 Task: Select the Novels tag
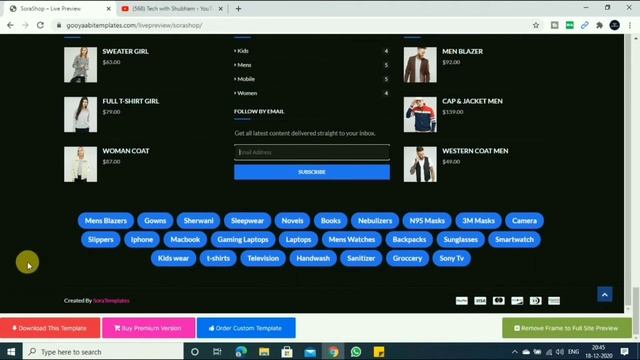click(x=292, y=221)
